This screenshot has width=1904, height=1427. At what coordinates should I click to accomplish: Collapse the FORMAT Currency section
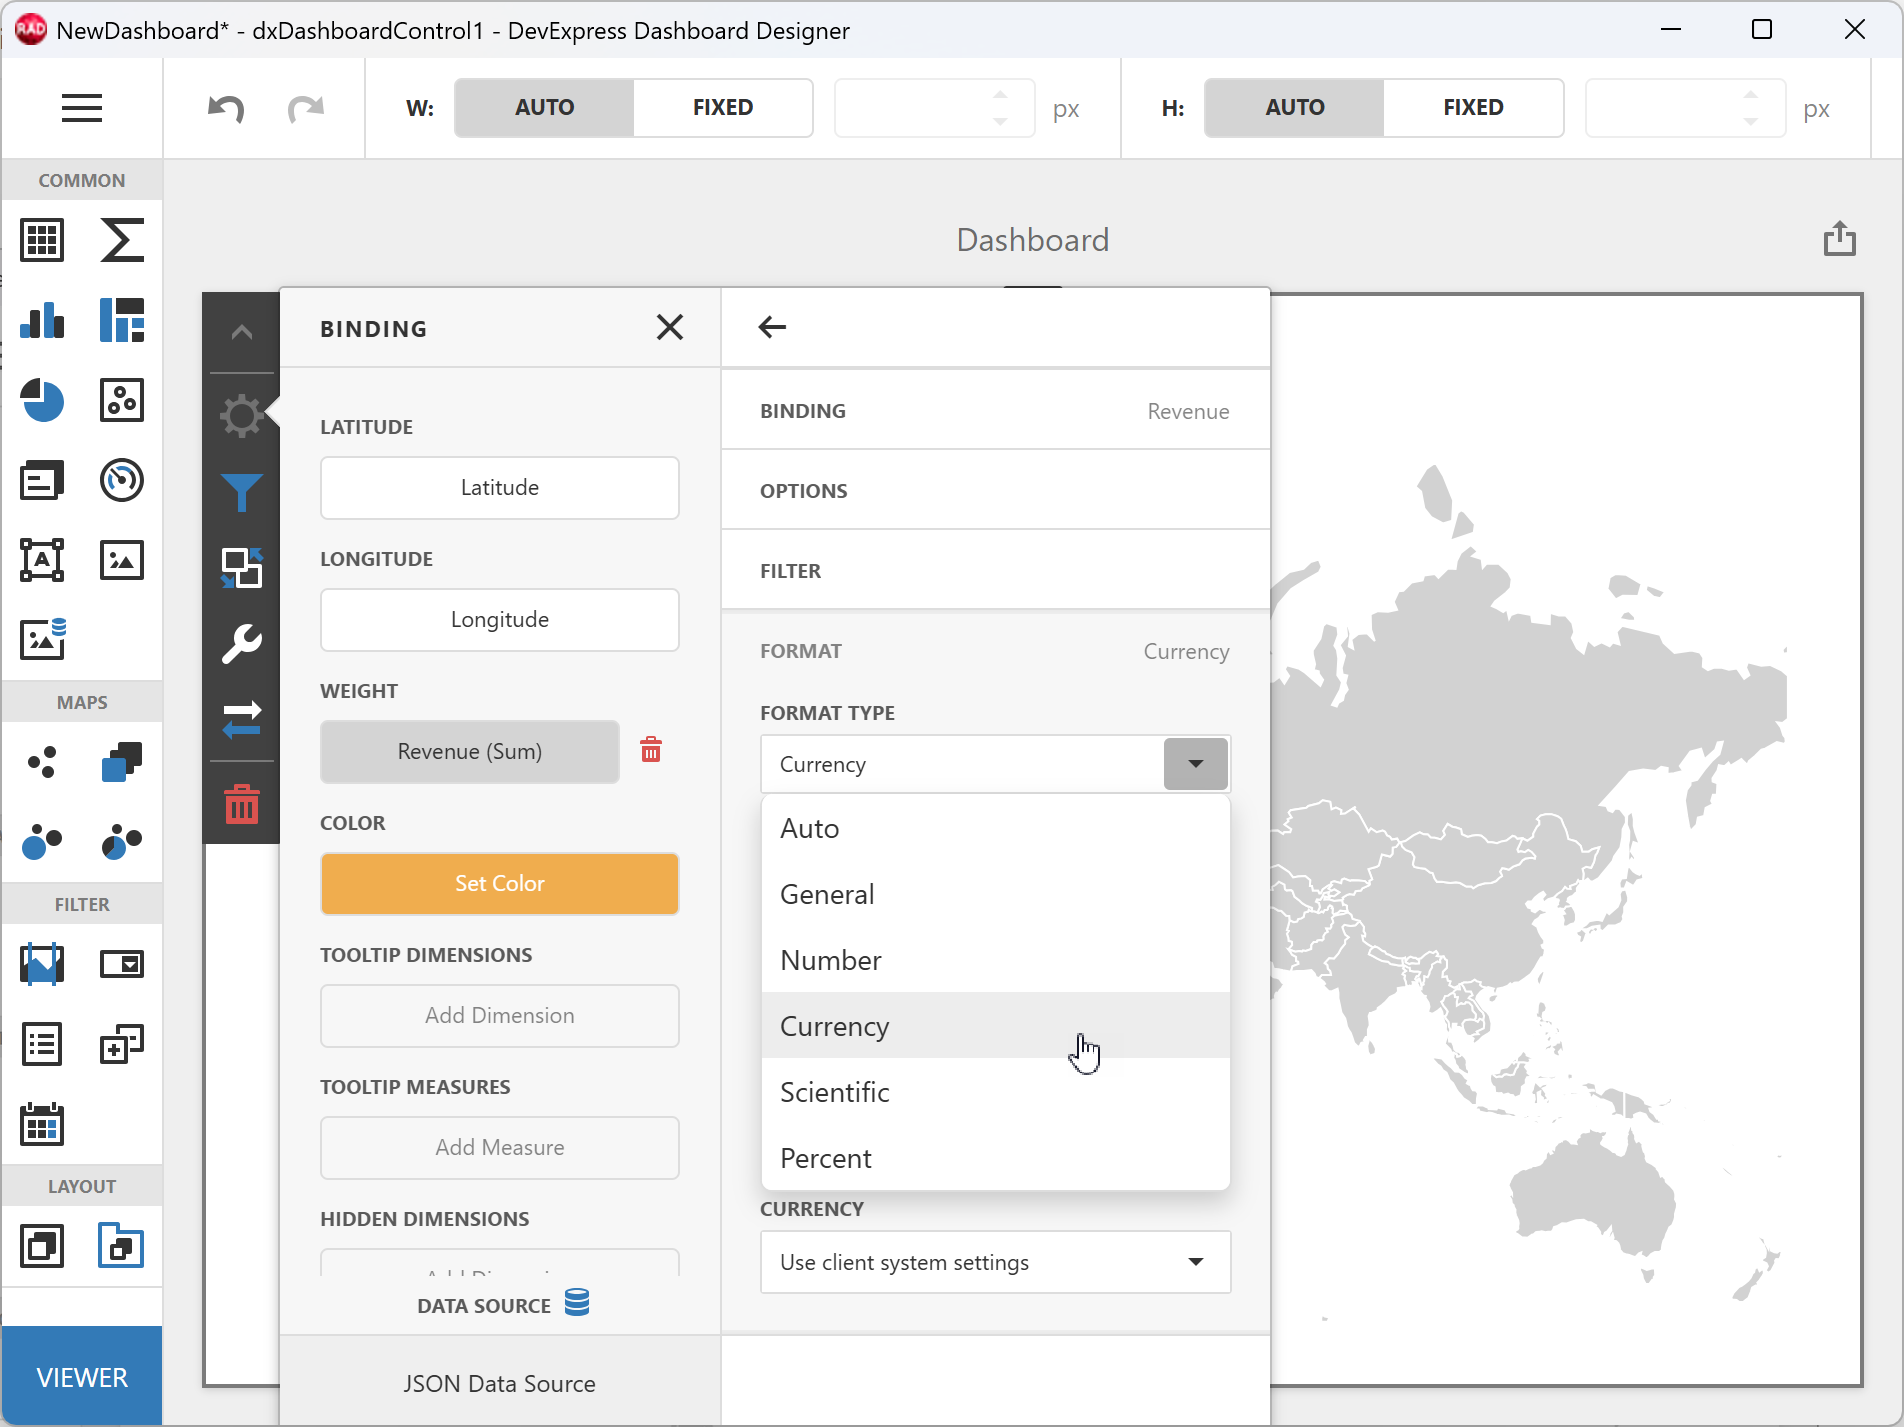[x=996, y=651]
